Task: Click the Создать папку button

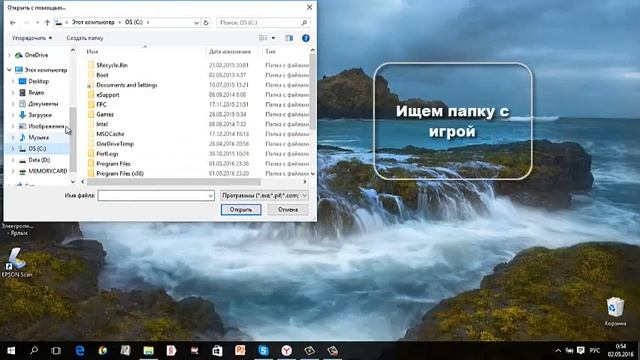Action: [85, 38]
